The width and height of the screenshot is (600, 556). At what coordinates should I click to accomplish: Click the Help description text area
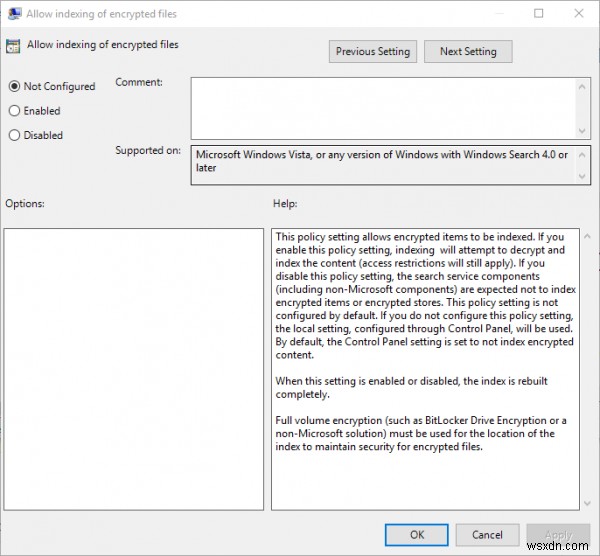click(x=425, y=369)
